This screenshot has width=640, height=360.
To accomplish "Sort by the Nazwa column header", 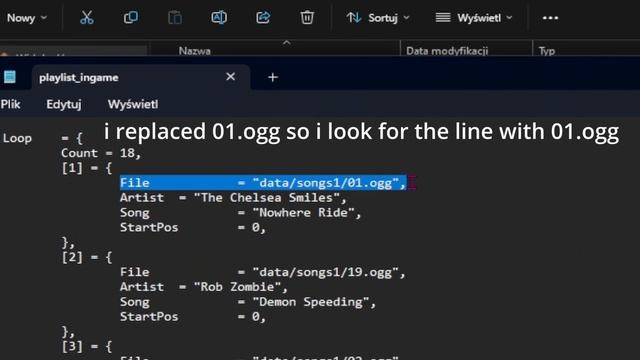I will (x=195, y=51).
